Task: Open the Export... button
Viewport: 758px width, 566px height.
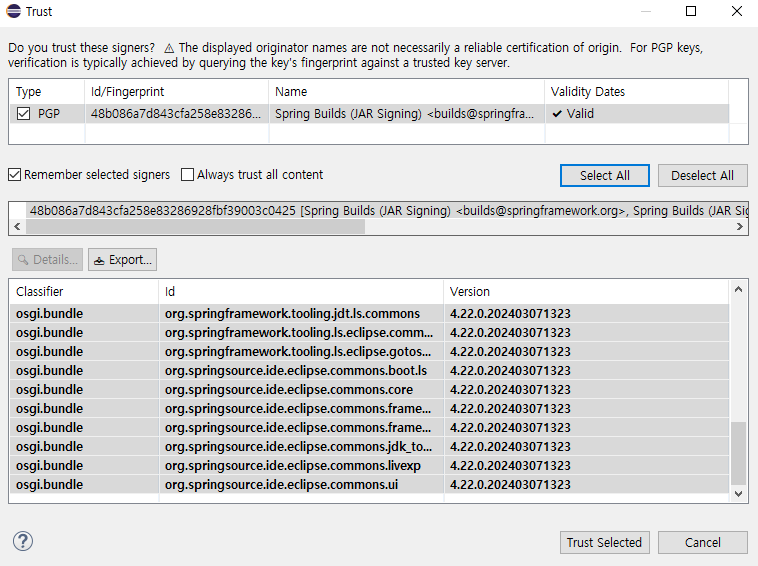Action: (x=122, y=260)
